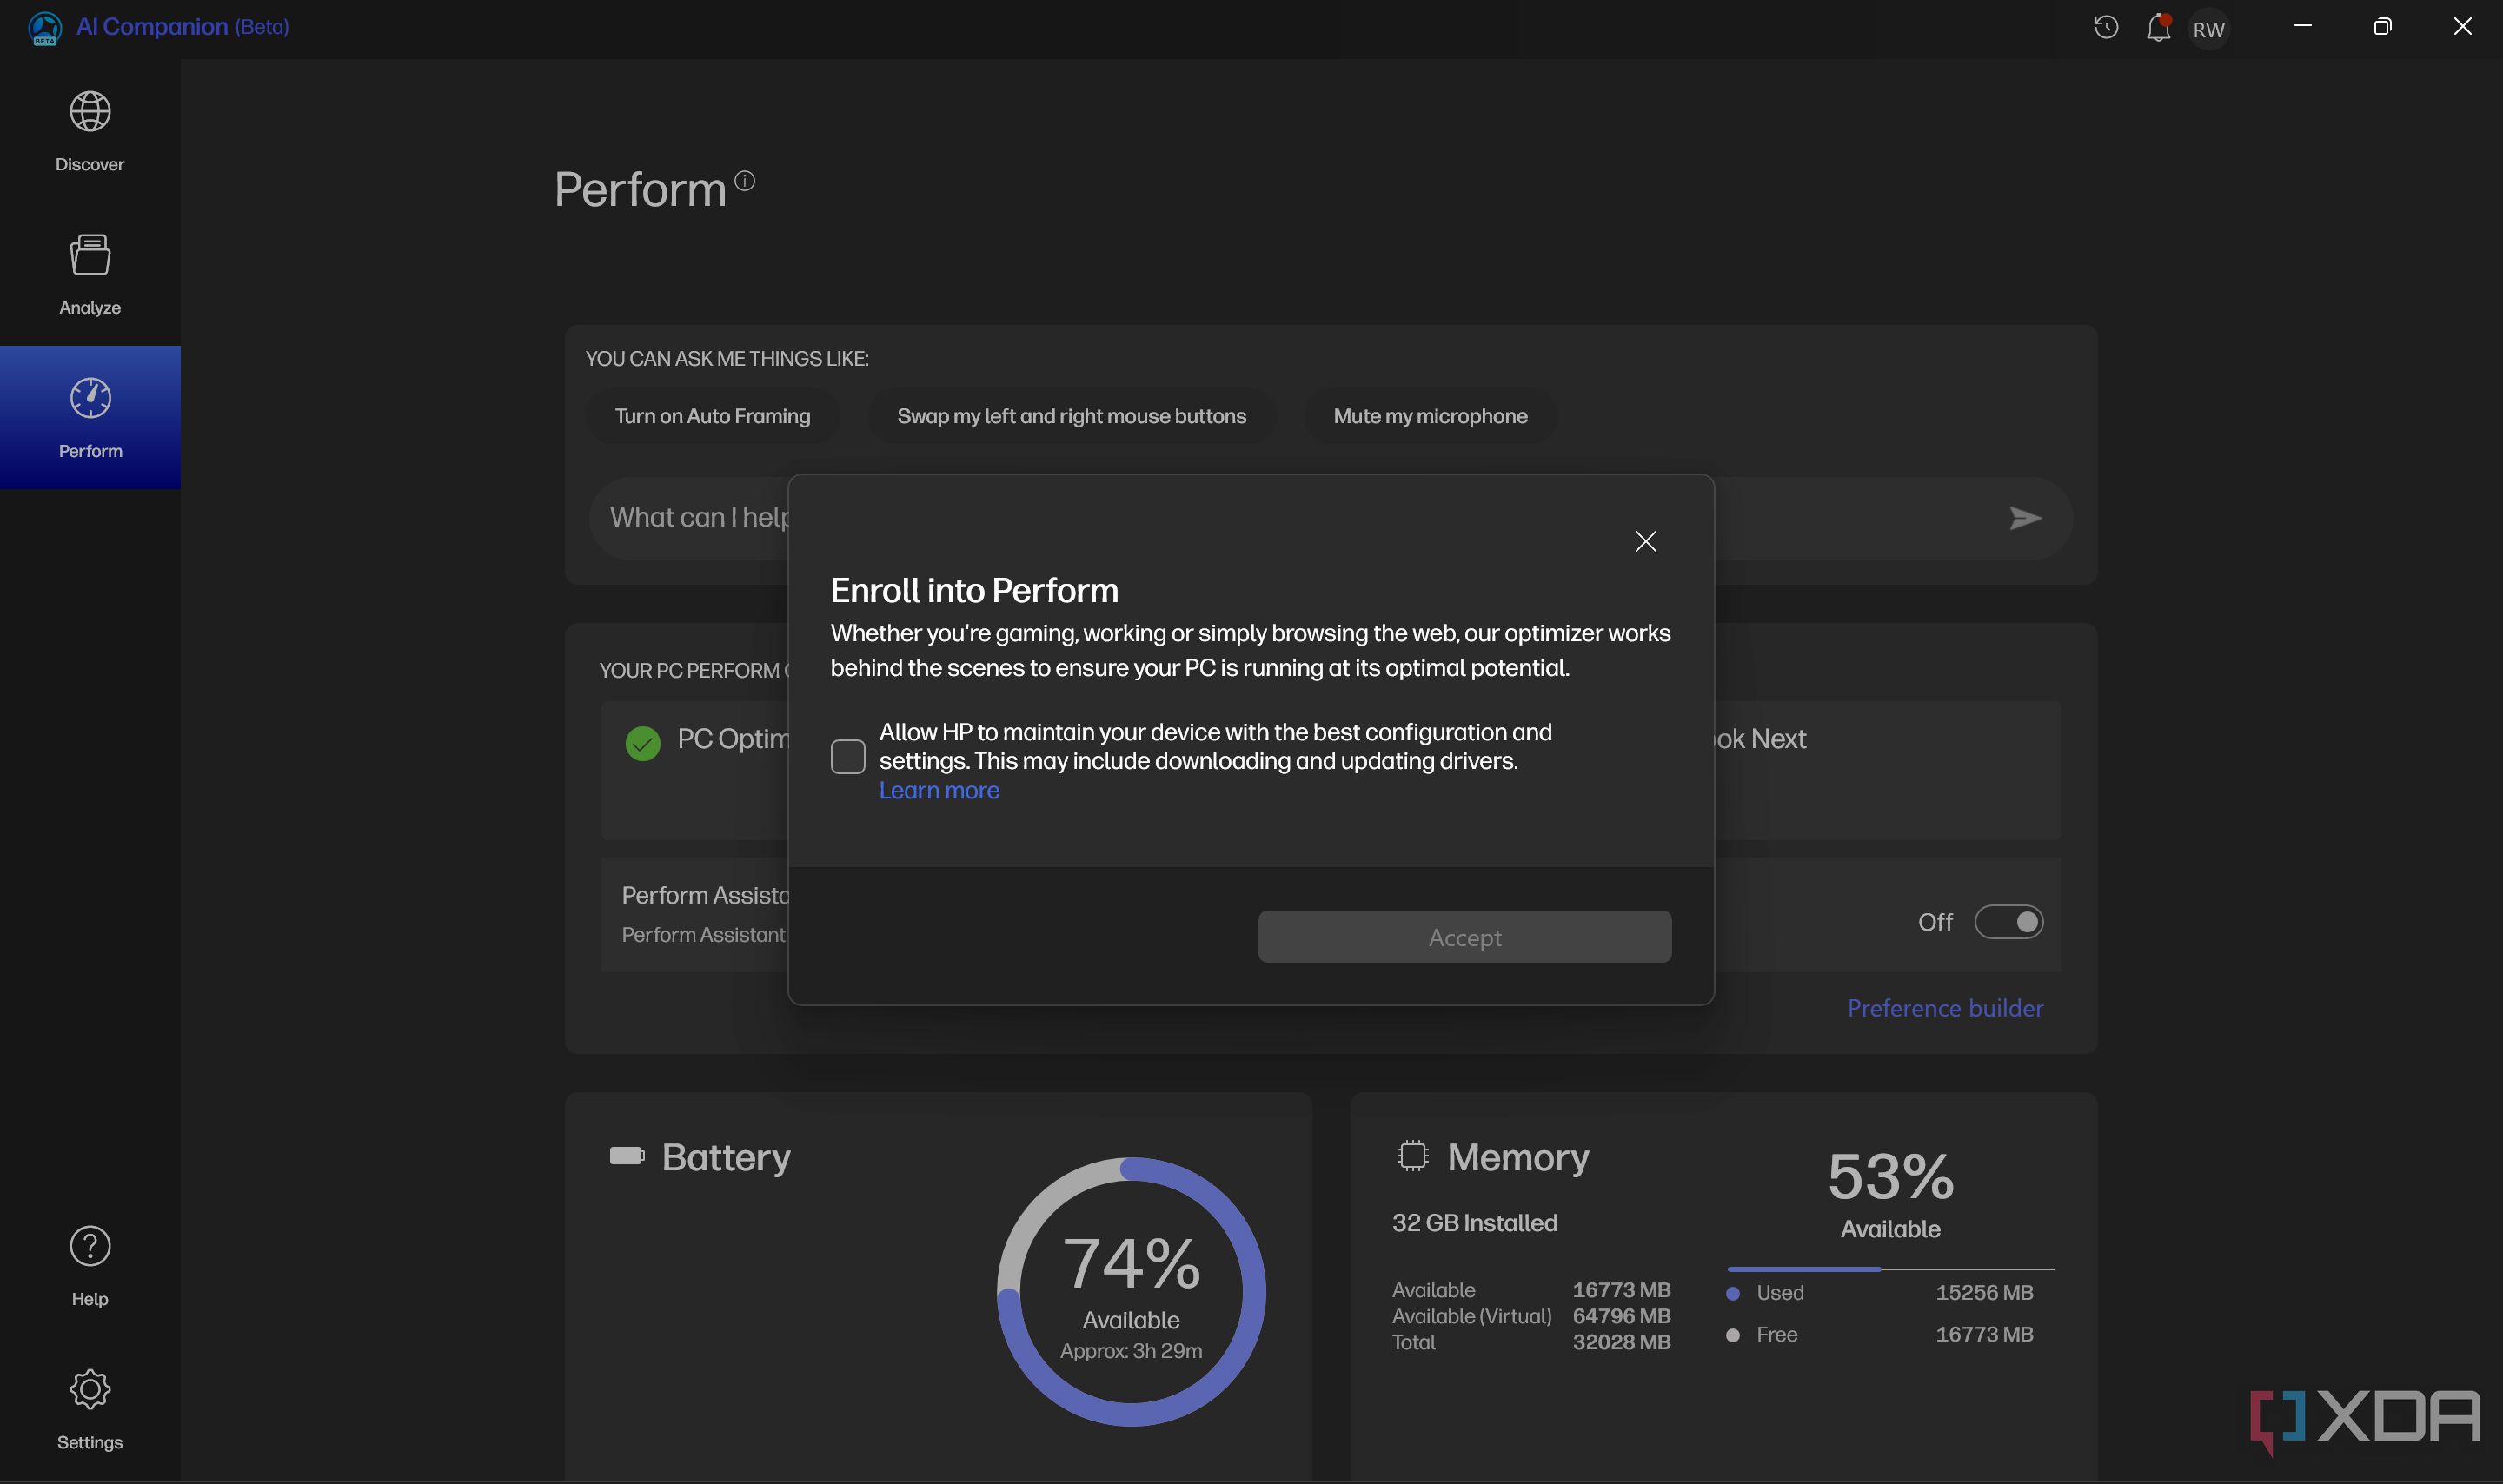
Task: Click the 15256 MB used value
Action: pos(1984,1292)
